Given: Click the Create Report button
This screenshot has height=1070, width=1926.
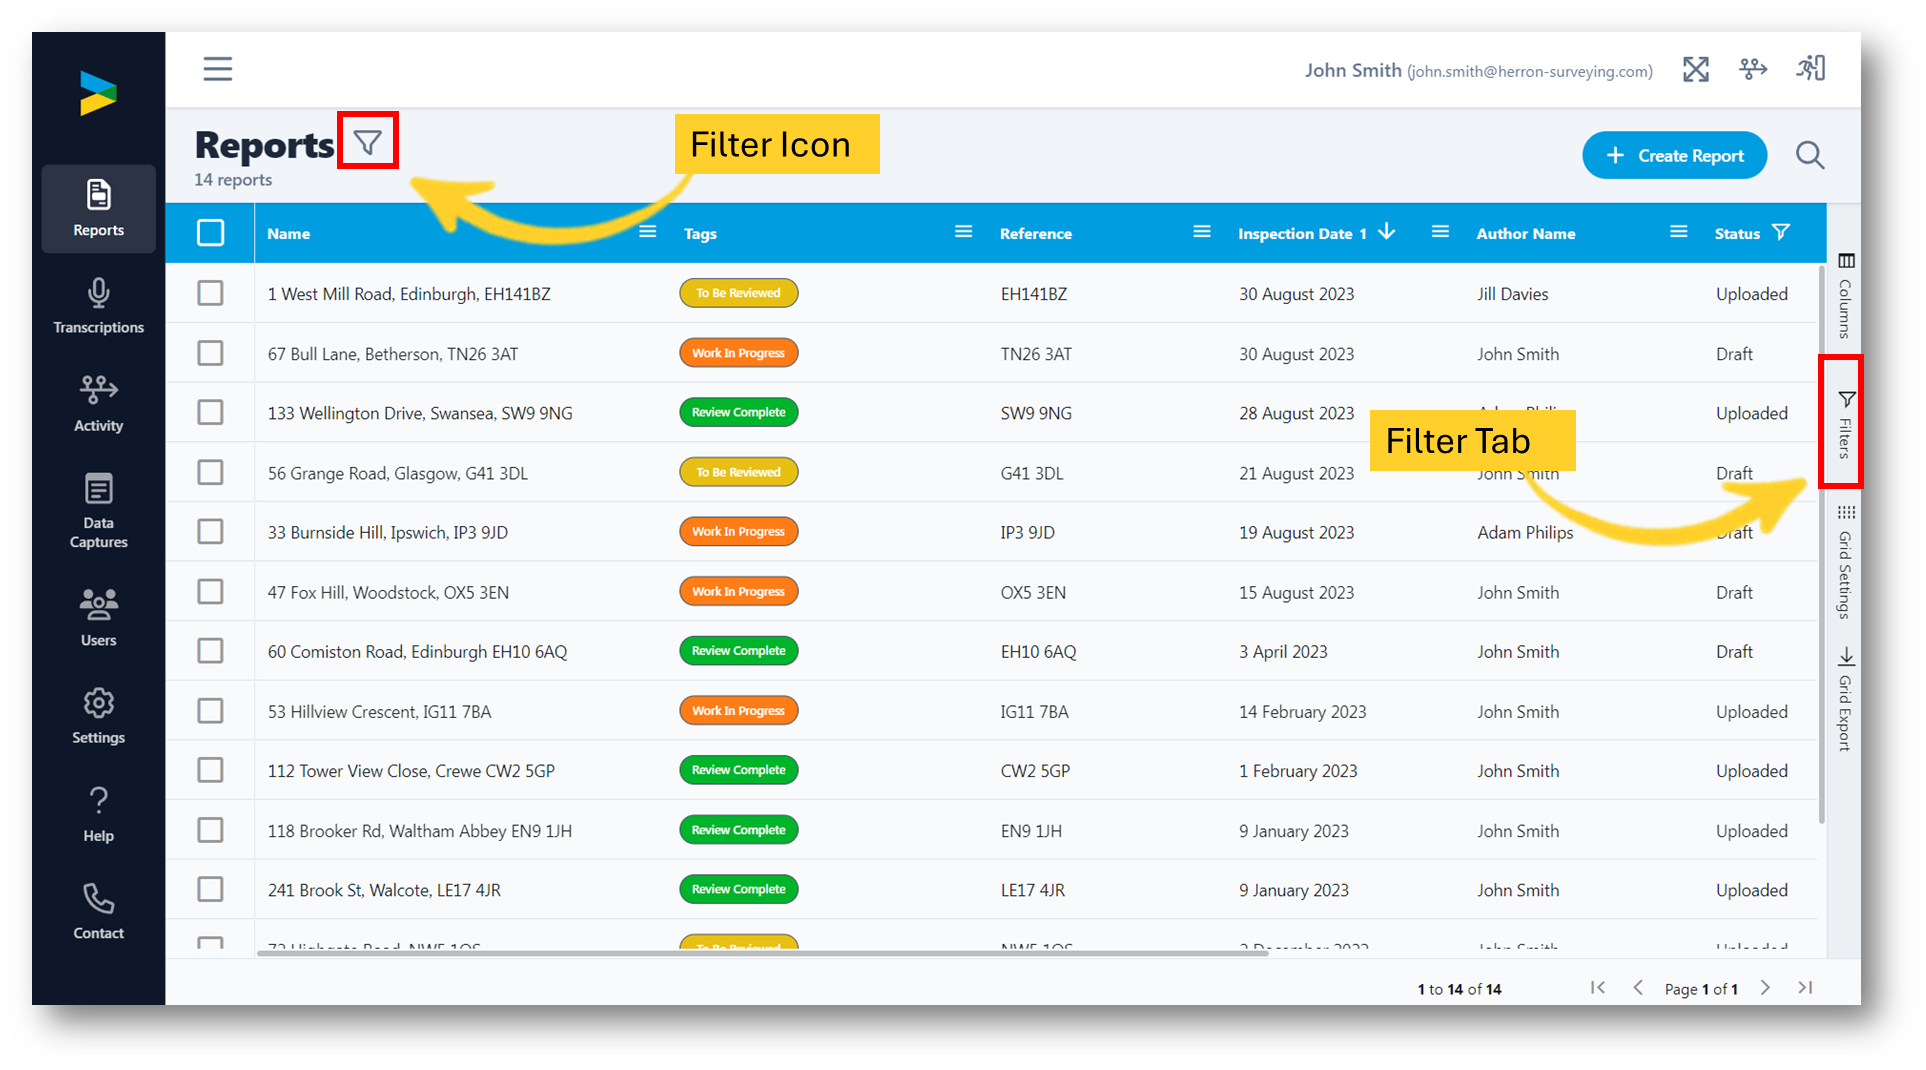Looking at the screenshot, I should [1674, 155].
